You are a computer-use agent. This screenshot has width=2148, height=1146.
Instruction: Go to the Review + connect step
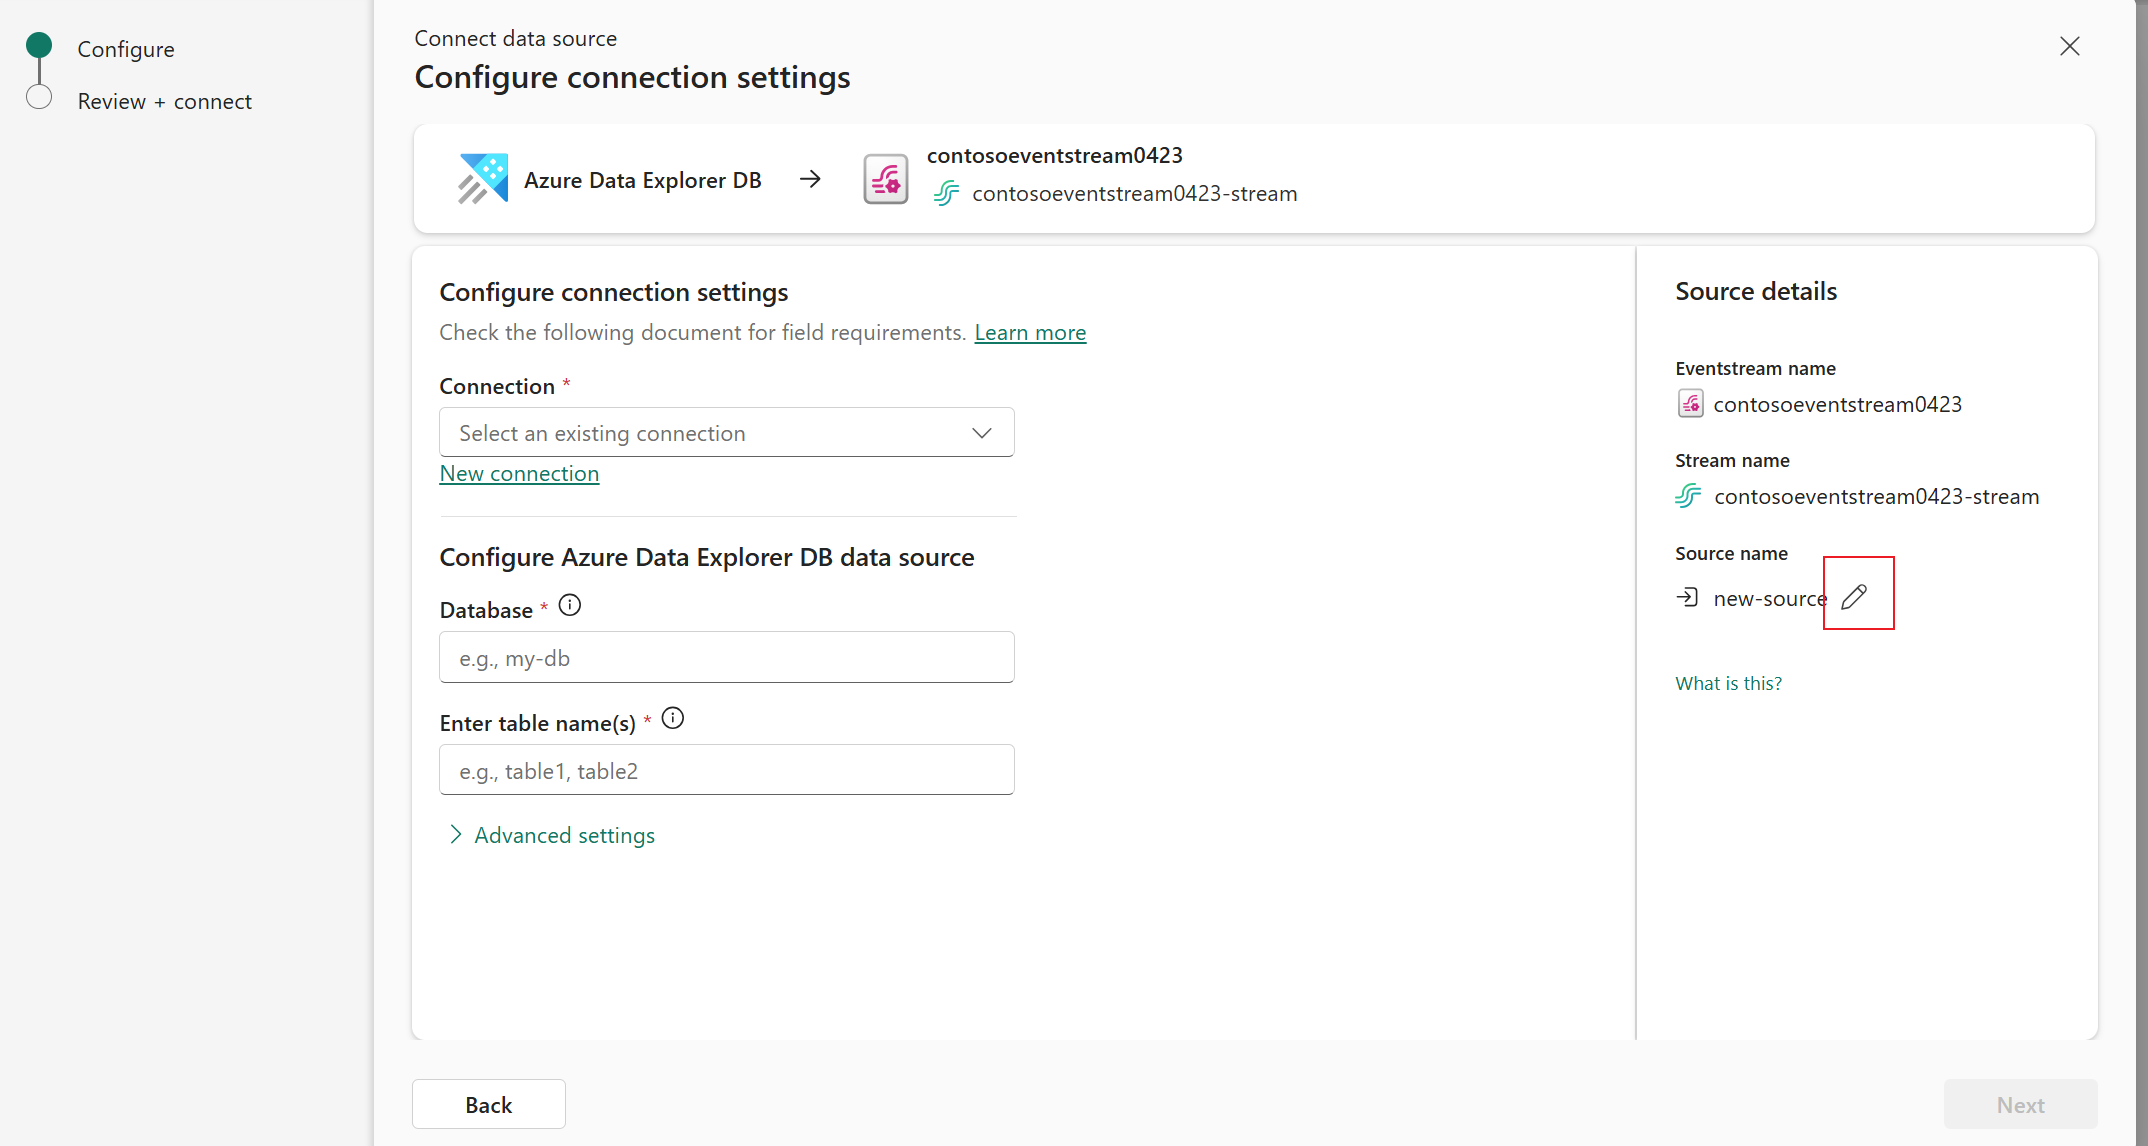[164, 101]
